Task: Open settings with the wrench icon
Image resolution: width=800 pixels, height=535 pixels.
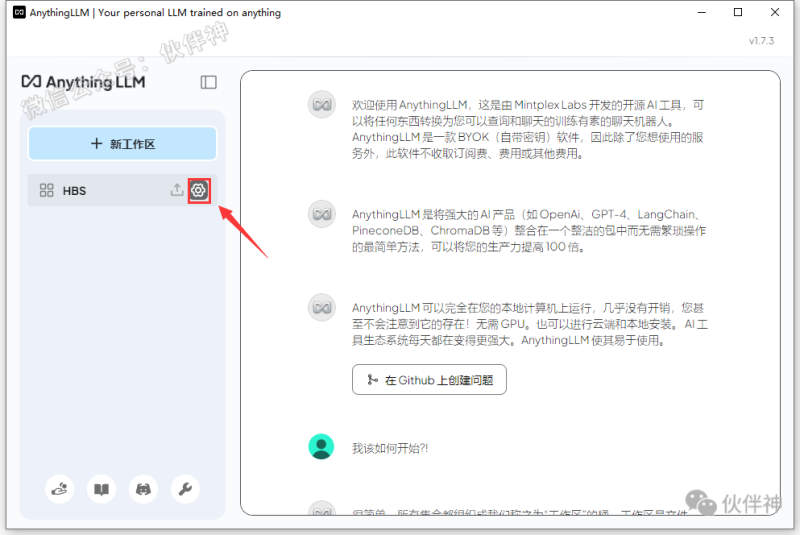Action: [x=185, y=489]
